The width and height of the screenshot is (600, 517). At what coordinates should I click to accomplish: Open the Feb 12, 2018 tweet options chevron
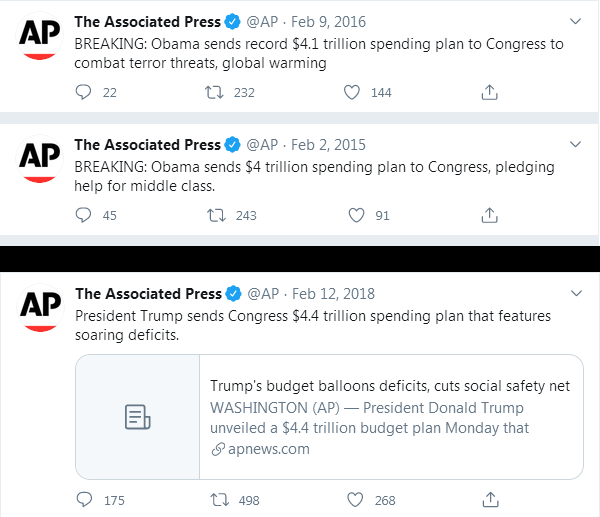(576, 293)
